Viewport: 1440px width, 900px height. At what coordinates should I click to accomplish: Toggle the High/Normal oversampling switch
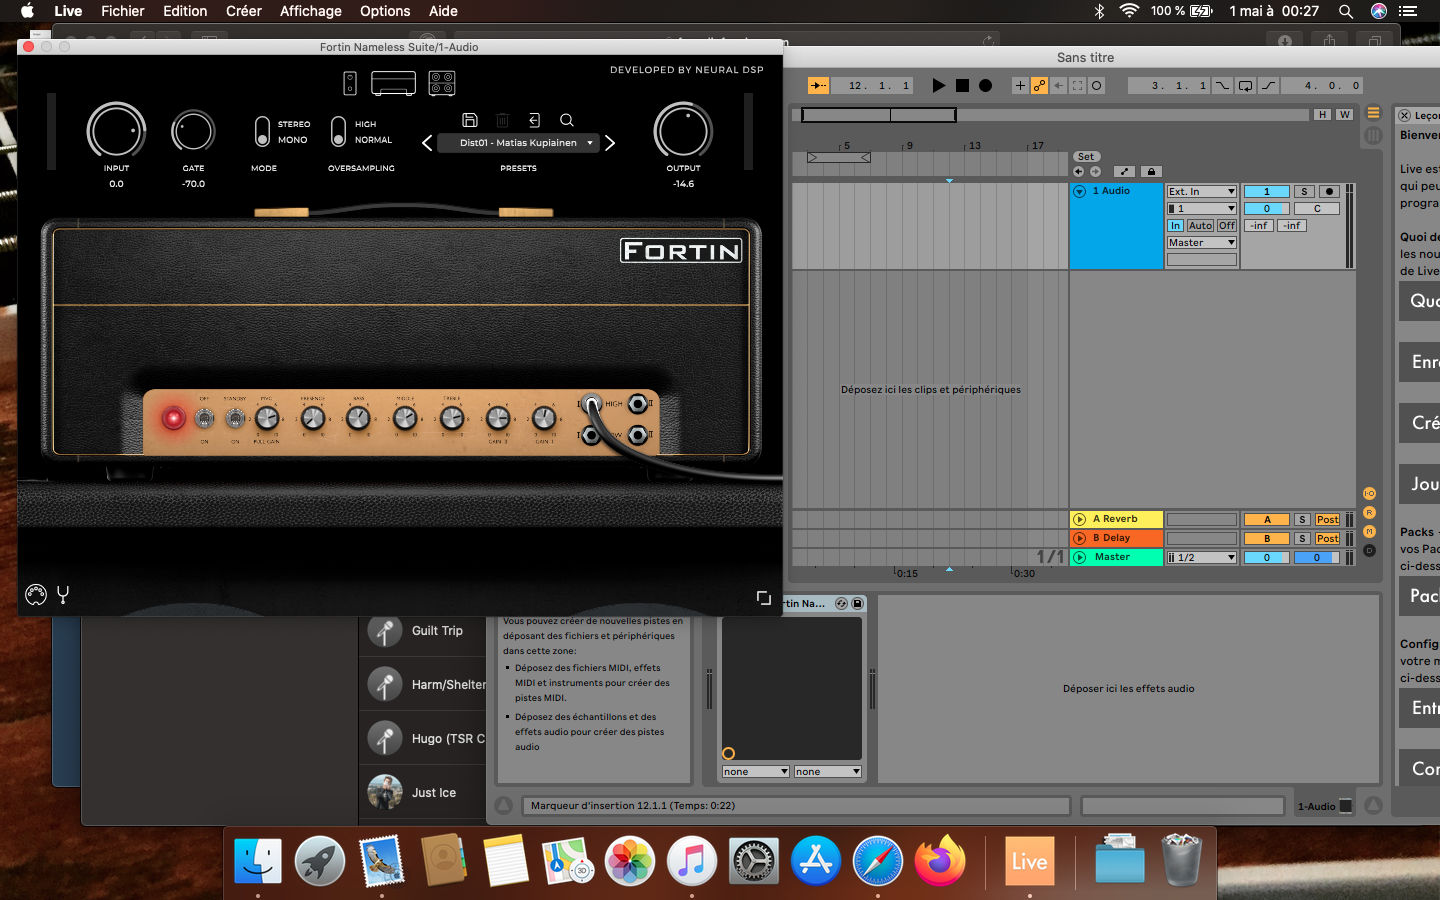pos(338,132)
